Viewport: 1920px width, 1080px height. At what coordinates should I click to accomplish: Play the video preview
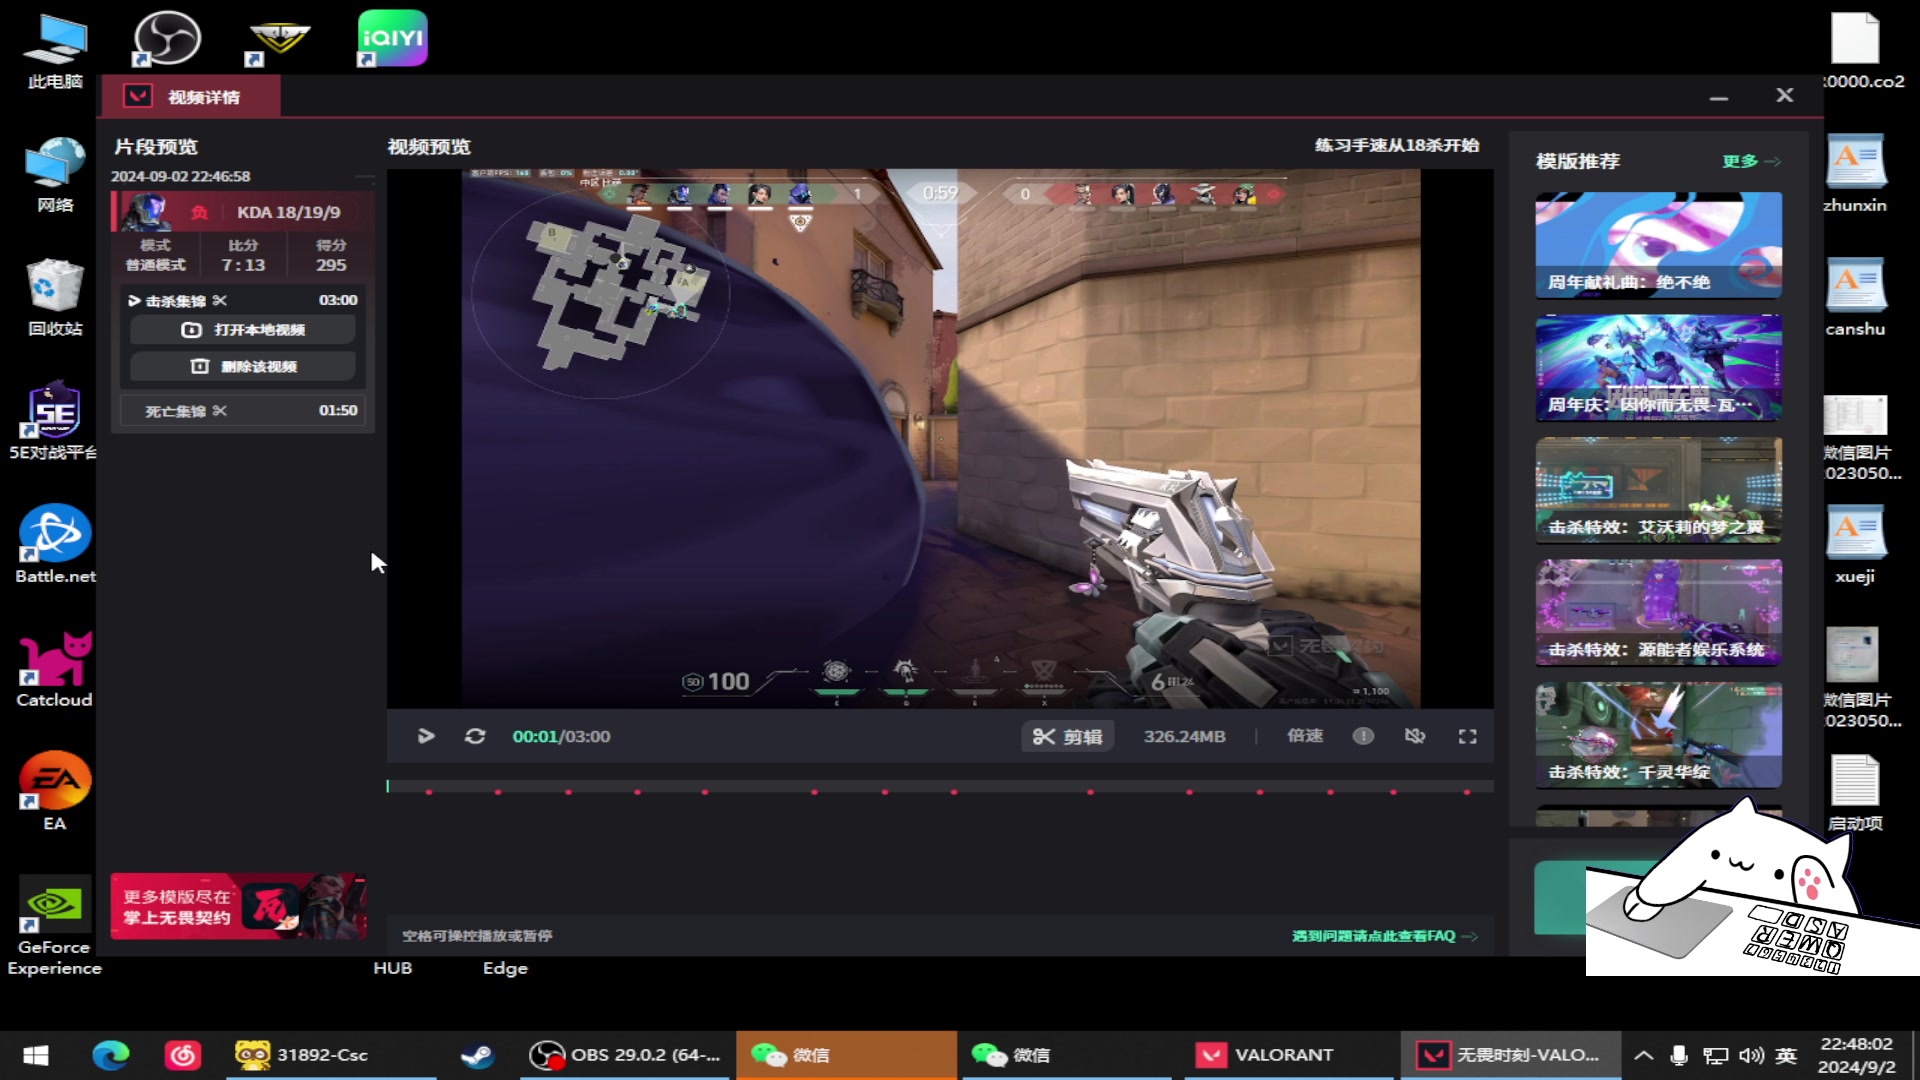(426, 736)
